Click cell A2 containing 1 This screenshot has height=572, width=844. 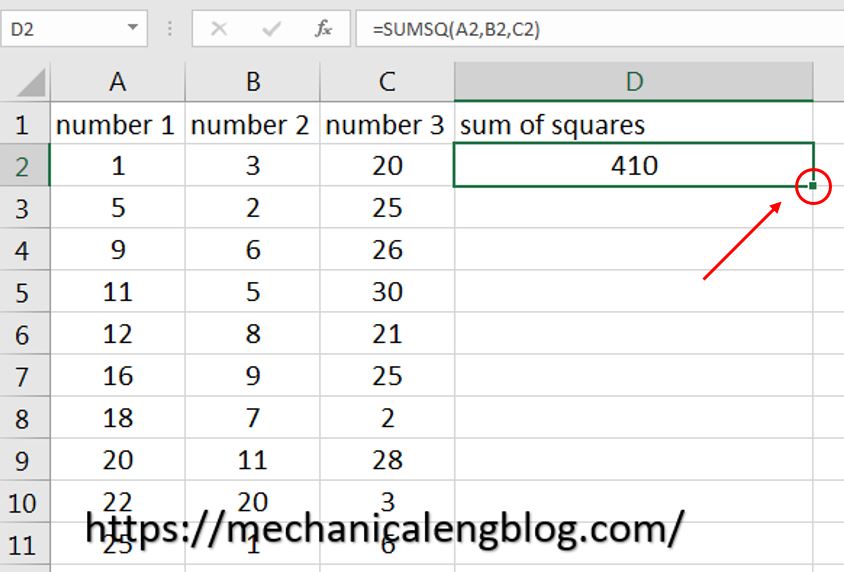(x=118, y=165)
